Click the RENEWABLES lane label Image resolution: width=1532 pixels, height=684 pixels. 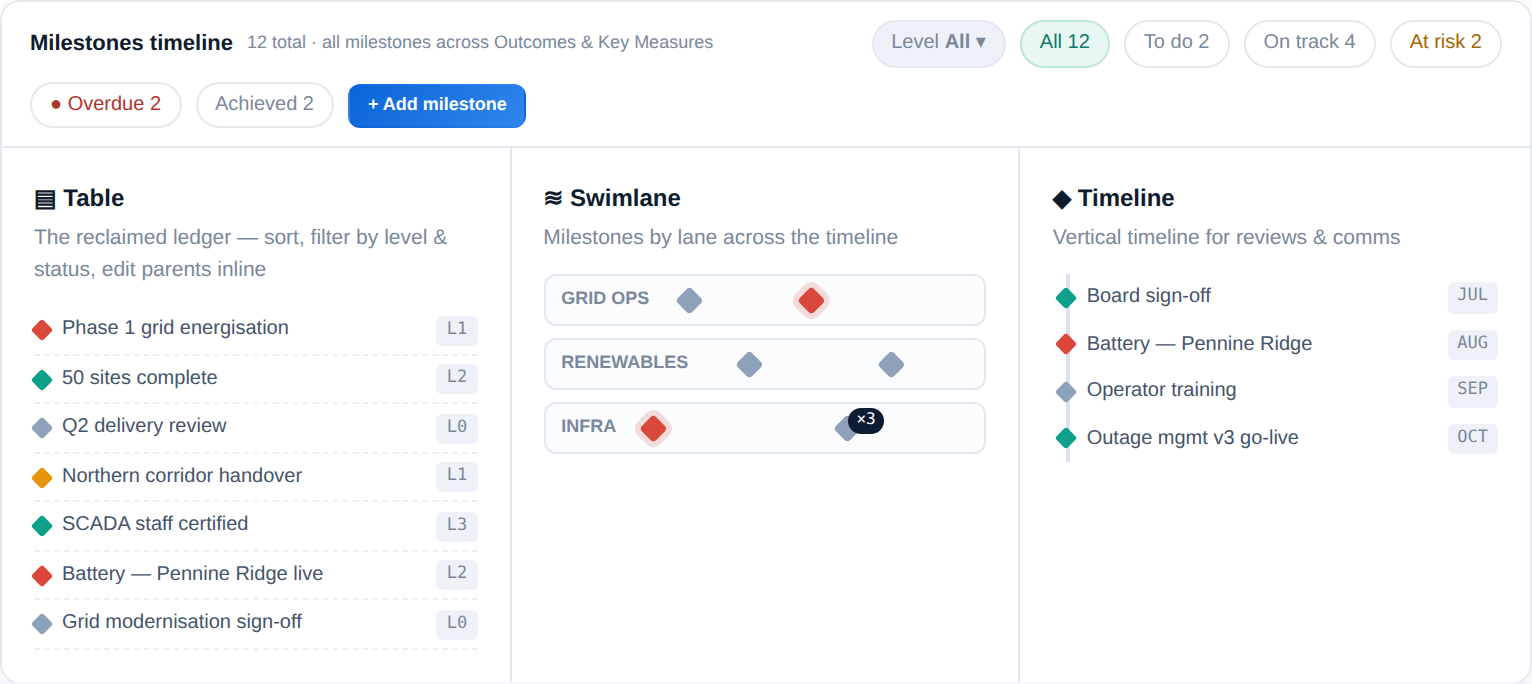tap(625, 362)
